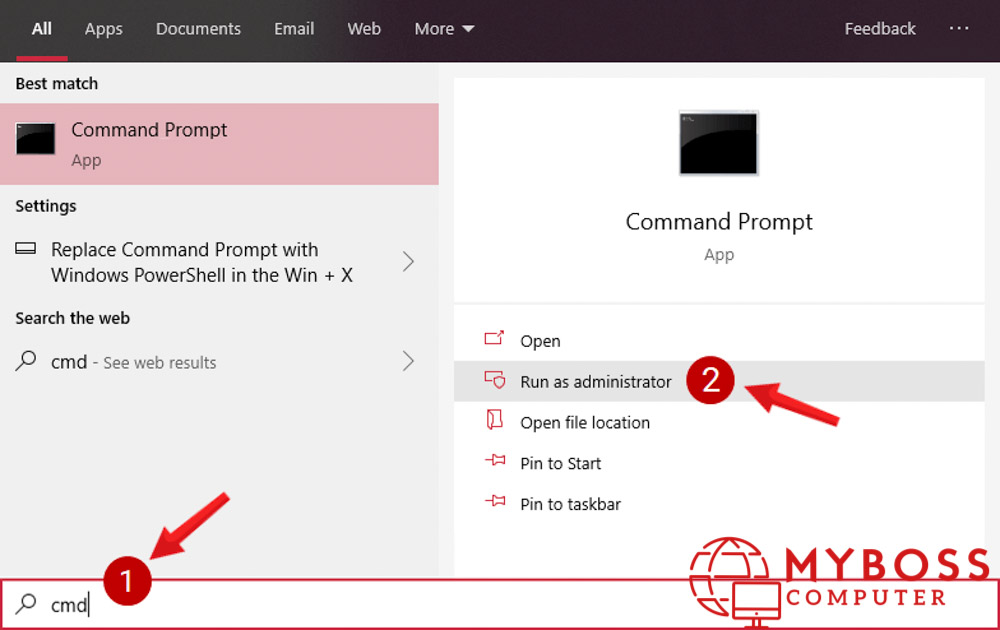Screen dimensions: 1000x630
Task: Click the settings icon beside Replace Command Prompt
Action: pyautogui.click(x=27, y=249)
